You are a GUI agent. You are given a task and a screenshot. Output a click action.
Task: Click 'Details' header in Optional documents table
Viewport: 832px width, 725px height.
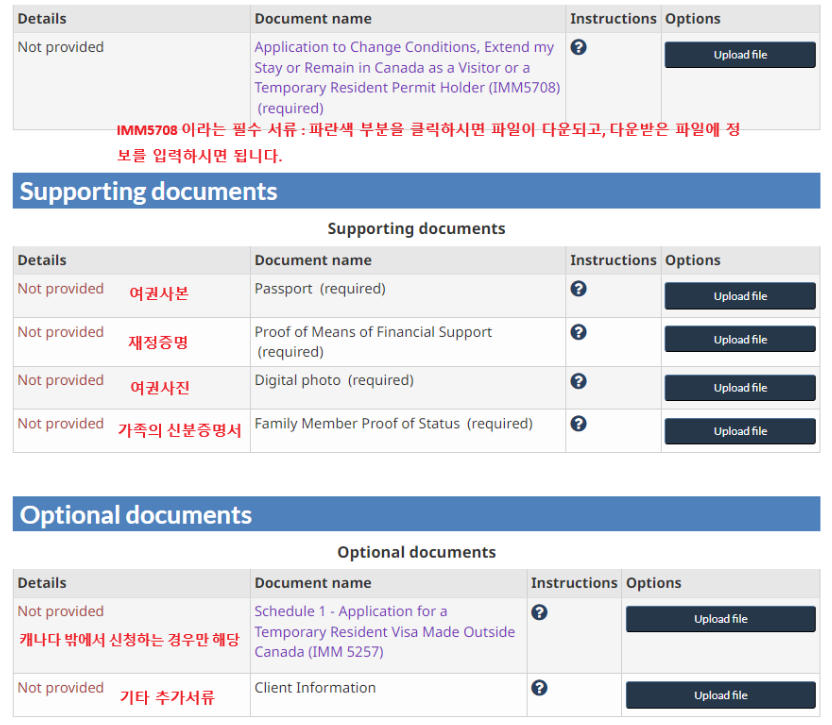pyautogui.click(x=42, y=583)
